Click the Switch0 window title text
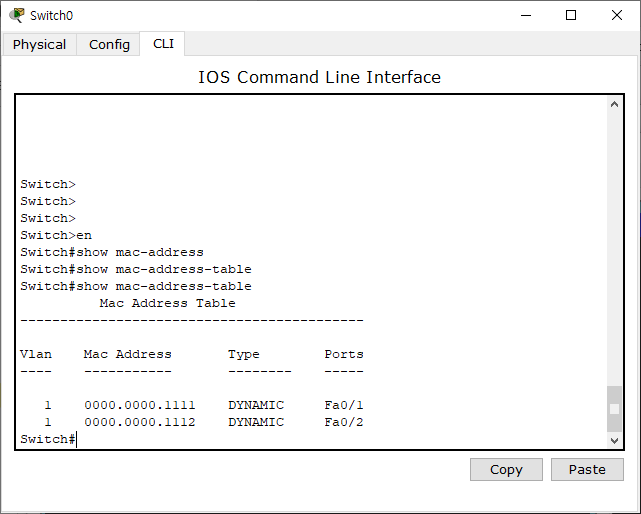The height and width of the screenshot is (514, 641). (52, 16)
